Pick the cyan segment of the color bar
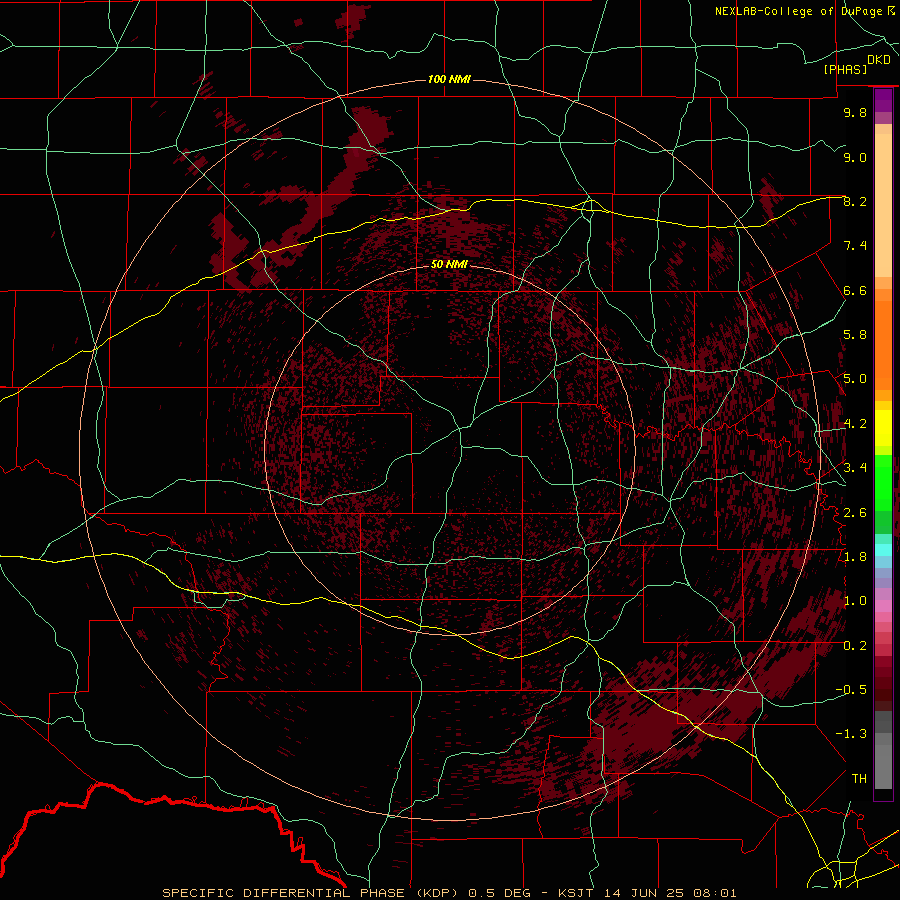The width and height of the screenshot is (900, 900). coord(883,549)
